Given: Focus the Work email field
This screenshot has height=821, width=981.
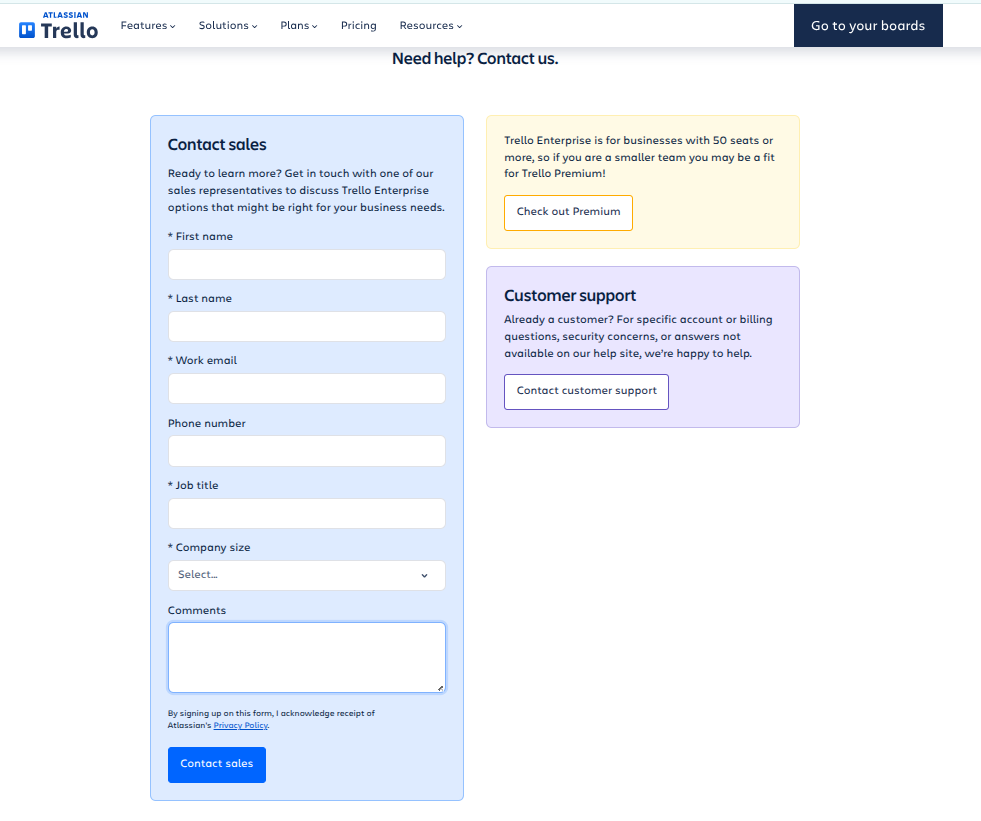Looking at the screenshot, I should (307, 389).
